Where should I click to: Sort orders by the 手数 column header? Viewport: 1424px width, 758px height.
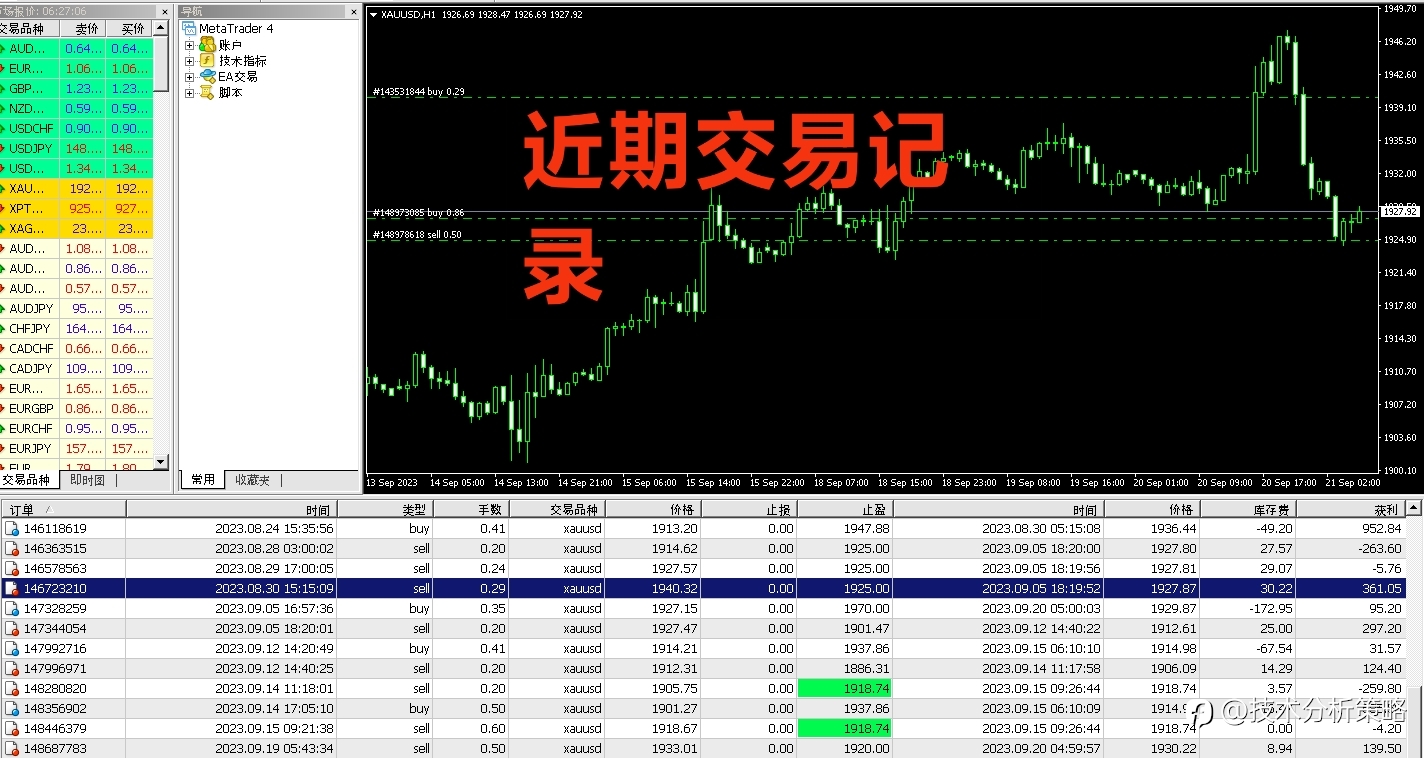point(472,509)
